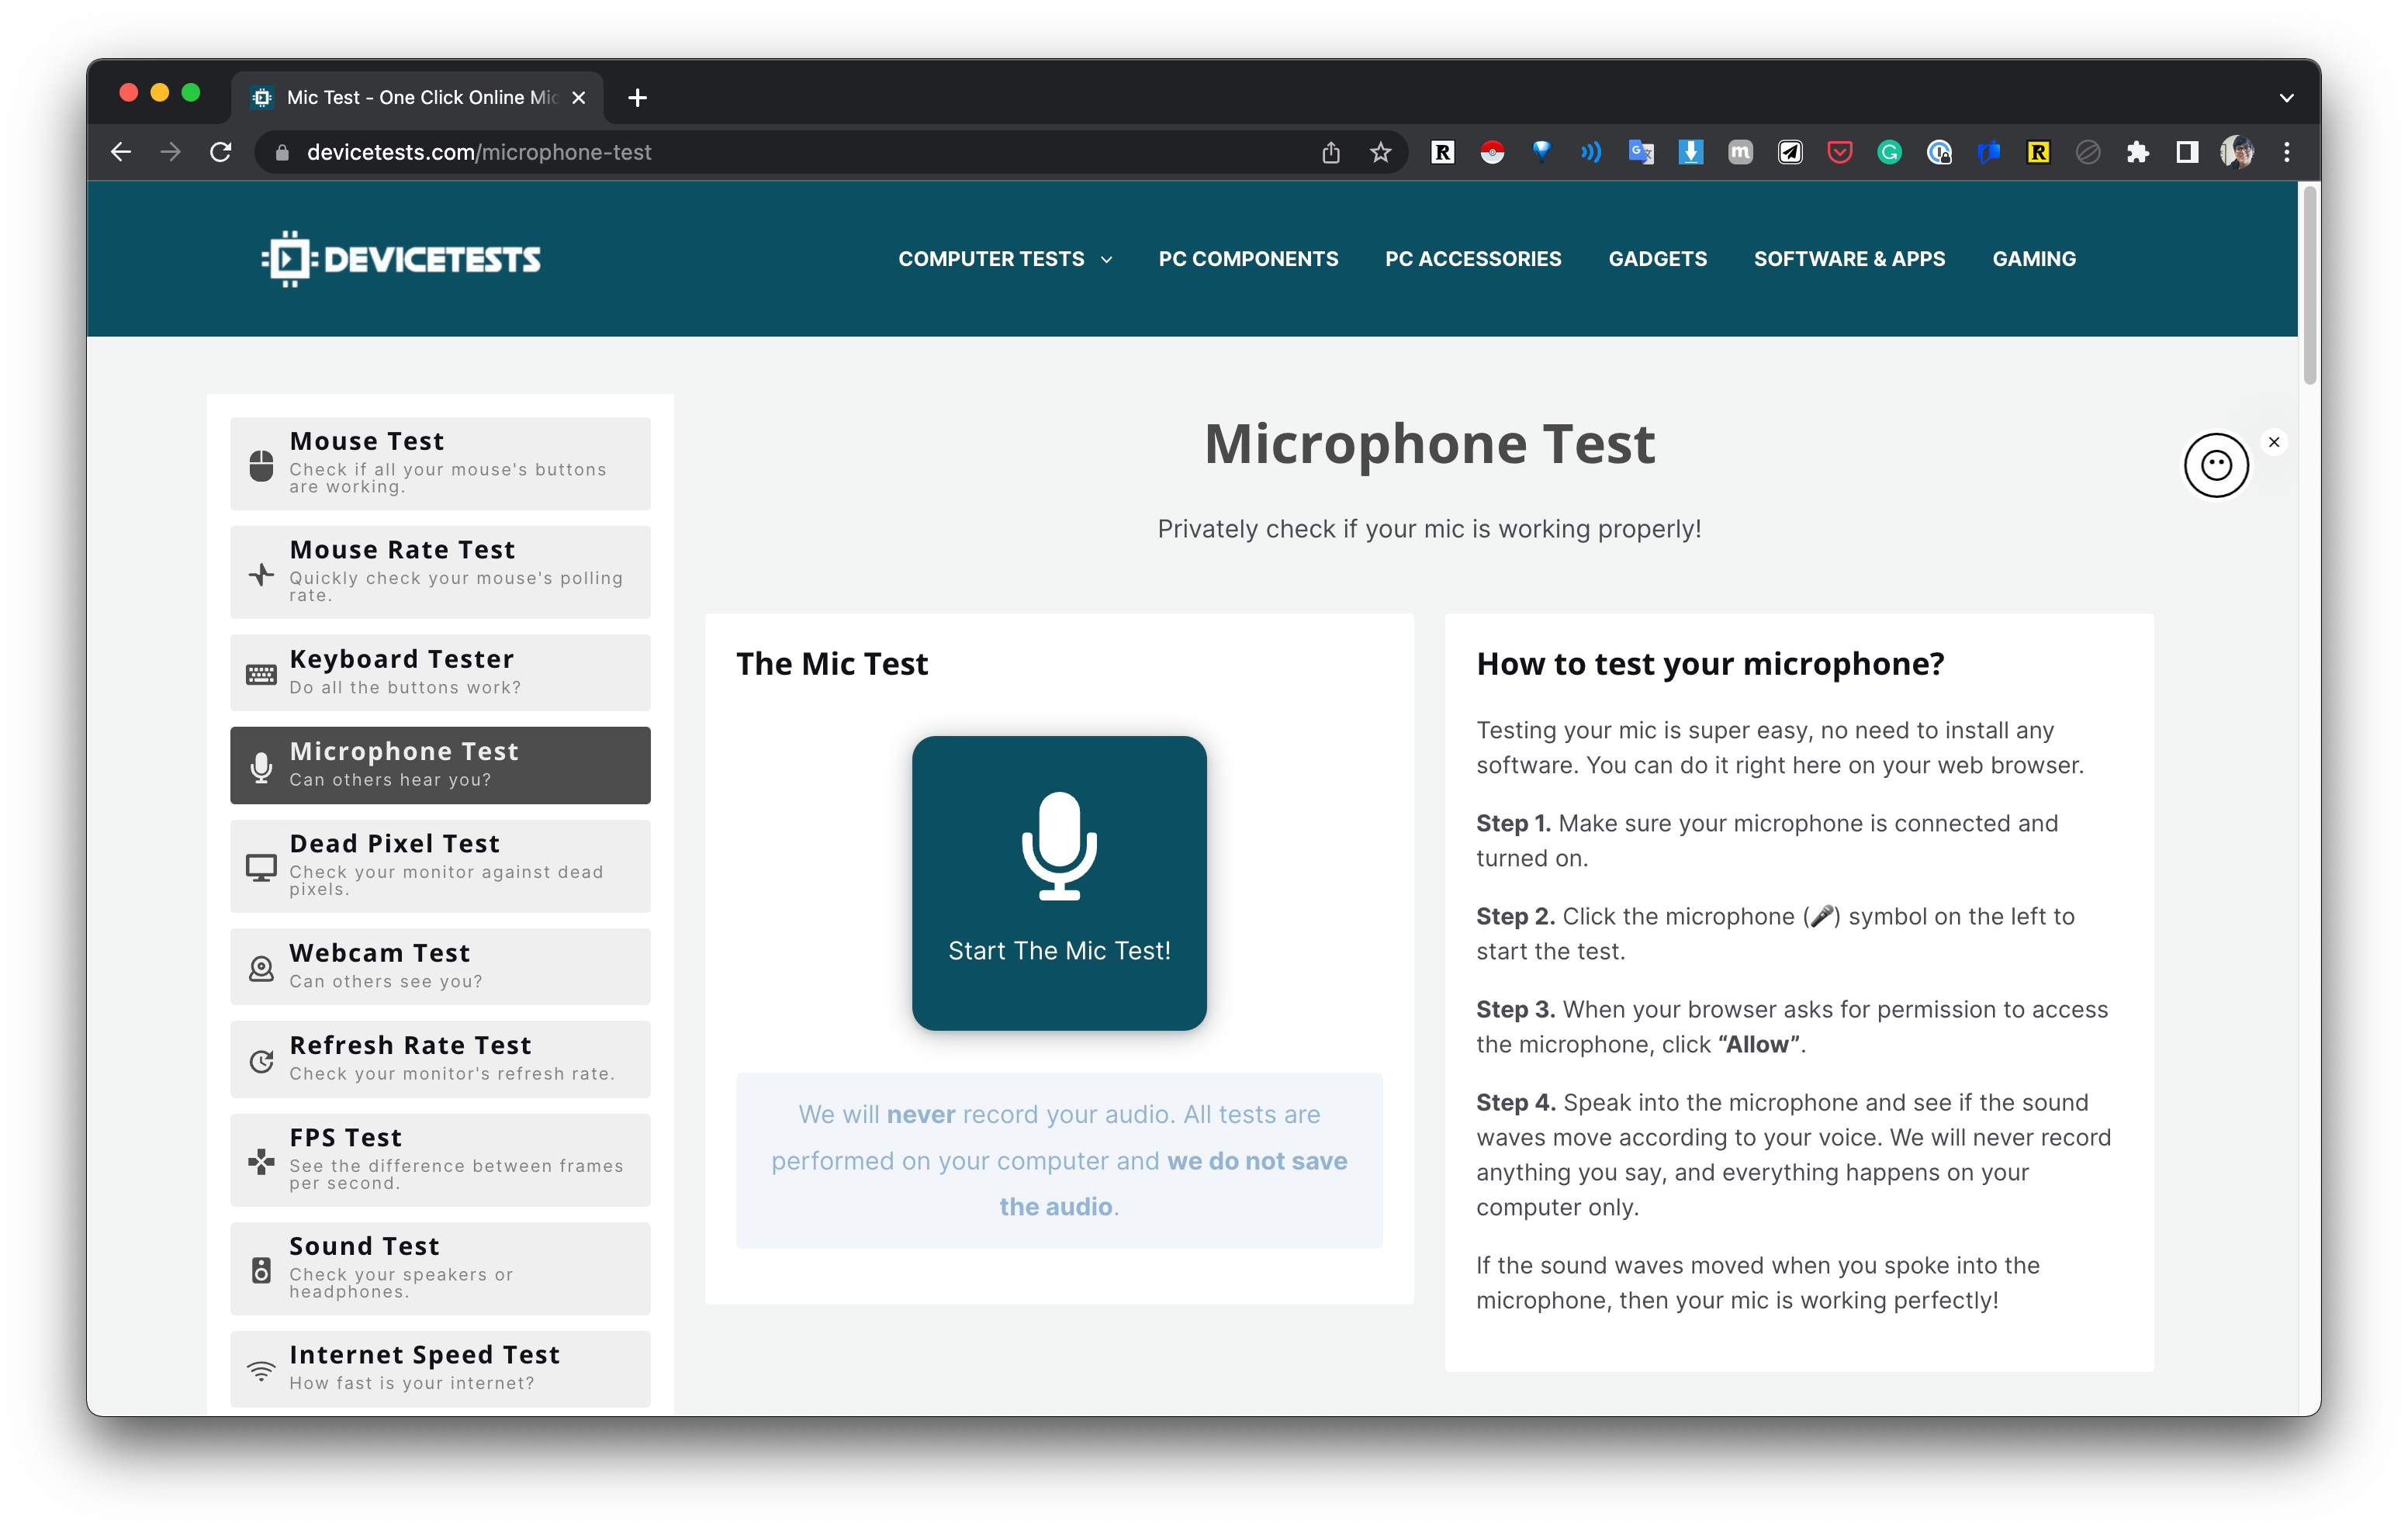This screenshot has height=1531, width=2408.
Task: Open the Chrome three-dot menu
Action: point(2286,152)
